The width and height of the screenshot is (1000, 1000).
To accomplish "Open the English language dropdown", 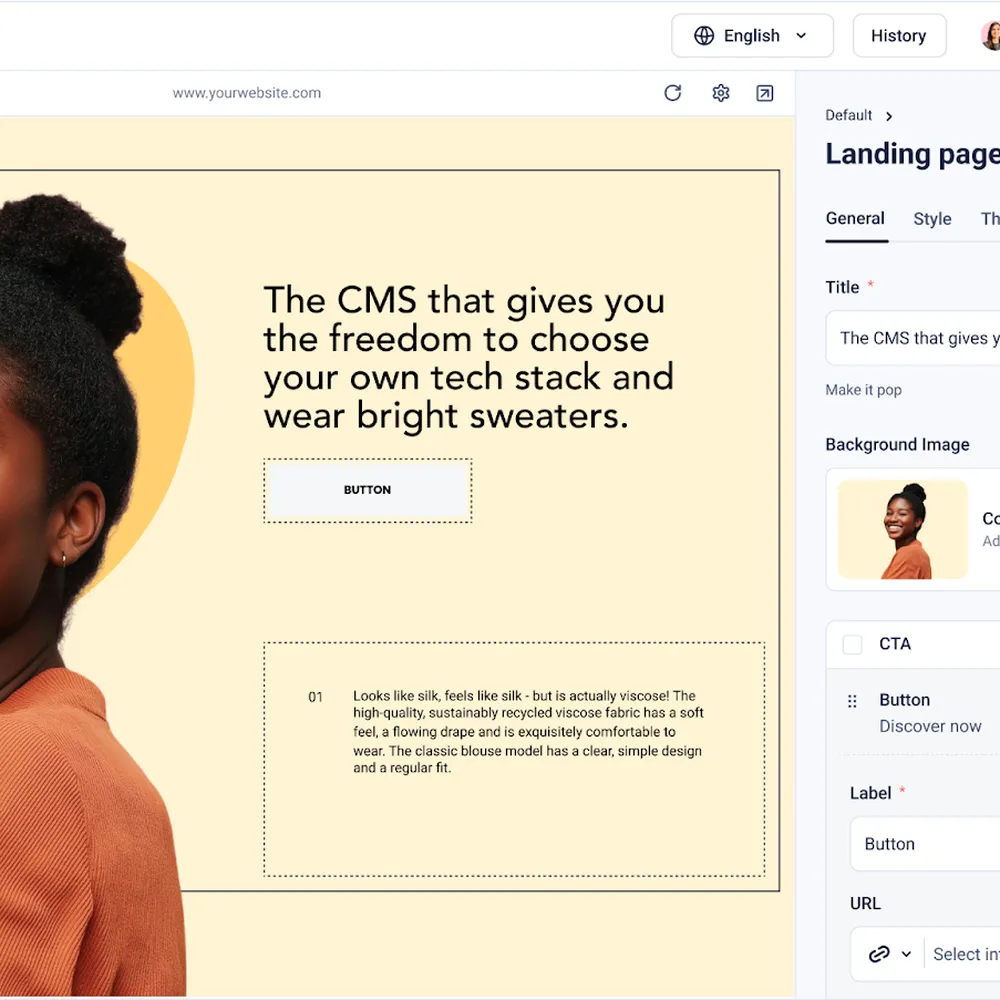I will pos(753,36).
